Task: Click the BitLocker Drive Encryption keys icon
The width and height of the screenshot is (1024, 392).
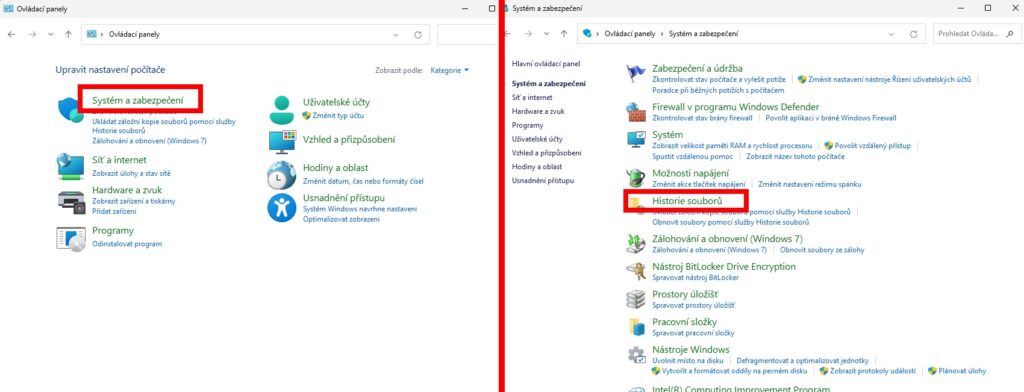Action: coord(635,270)
